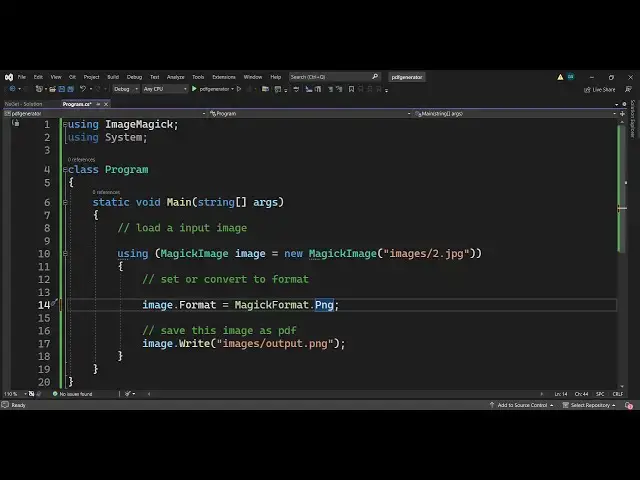640x480 pixels.
Task: Open the Build menu
Action: pyautogui.click(x=113, y=77)
